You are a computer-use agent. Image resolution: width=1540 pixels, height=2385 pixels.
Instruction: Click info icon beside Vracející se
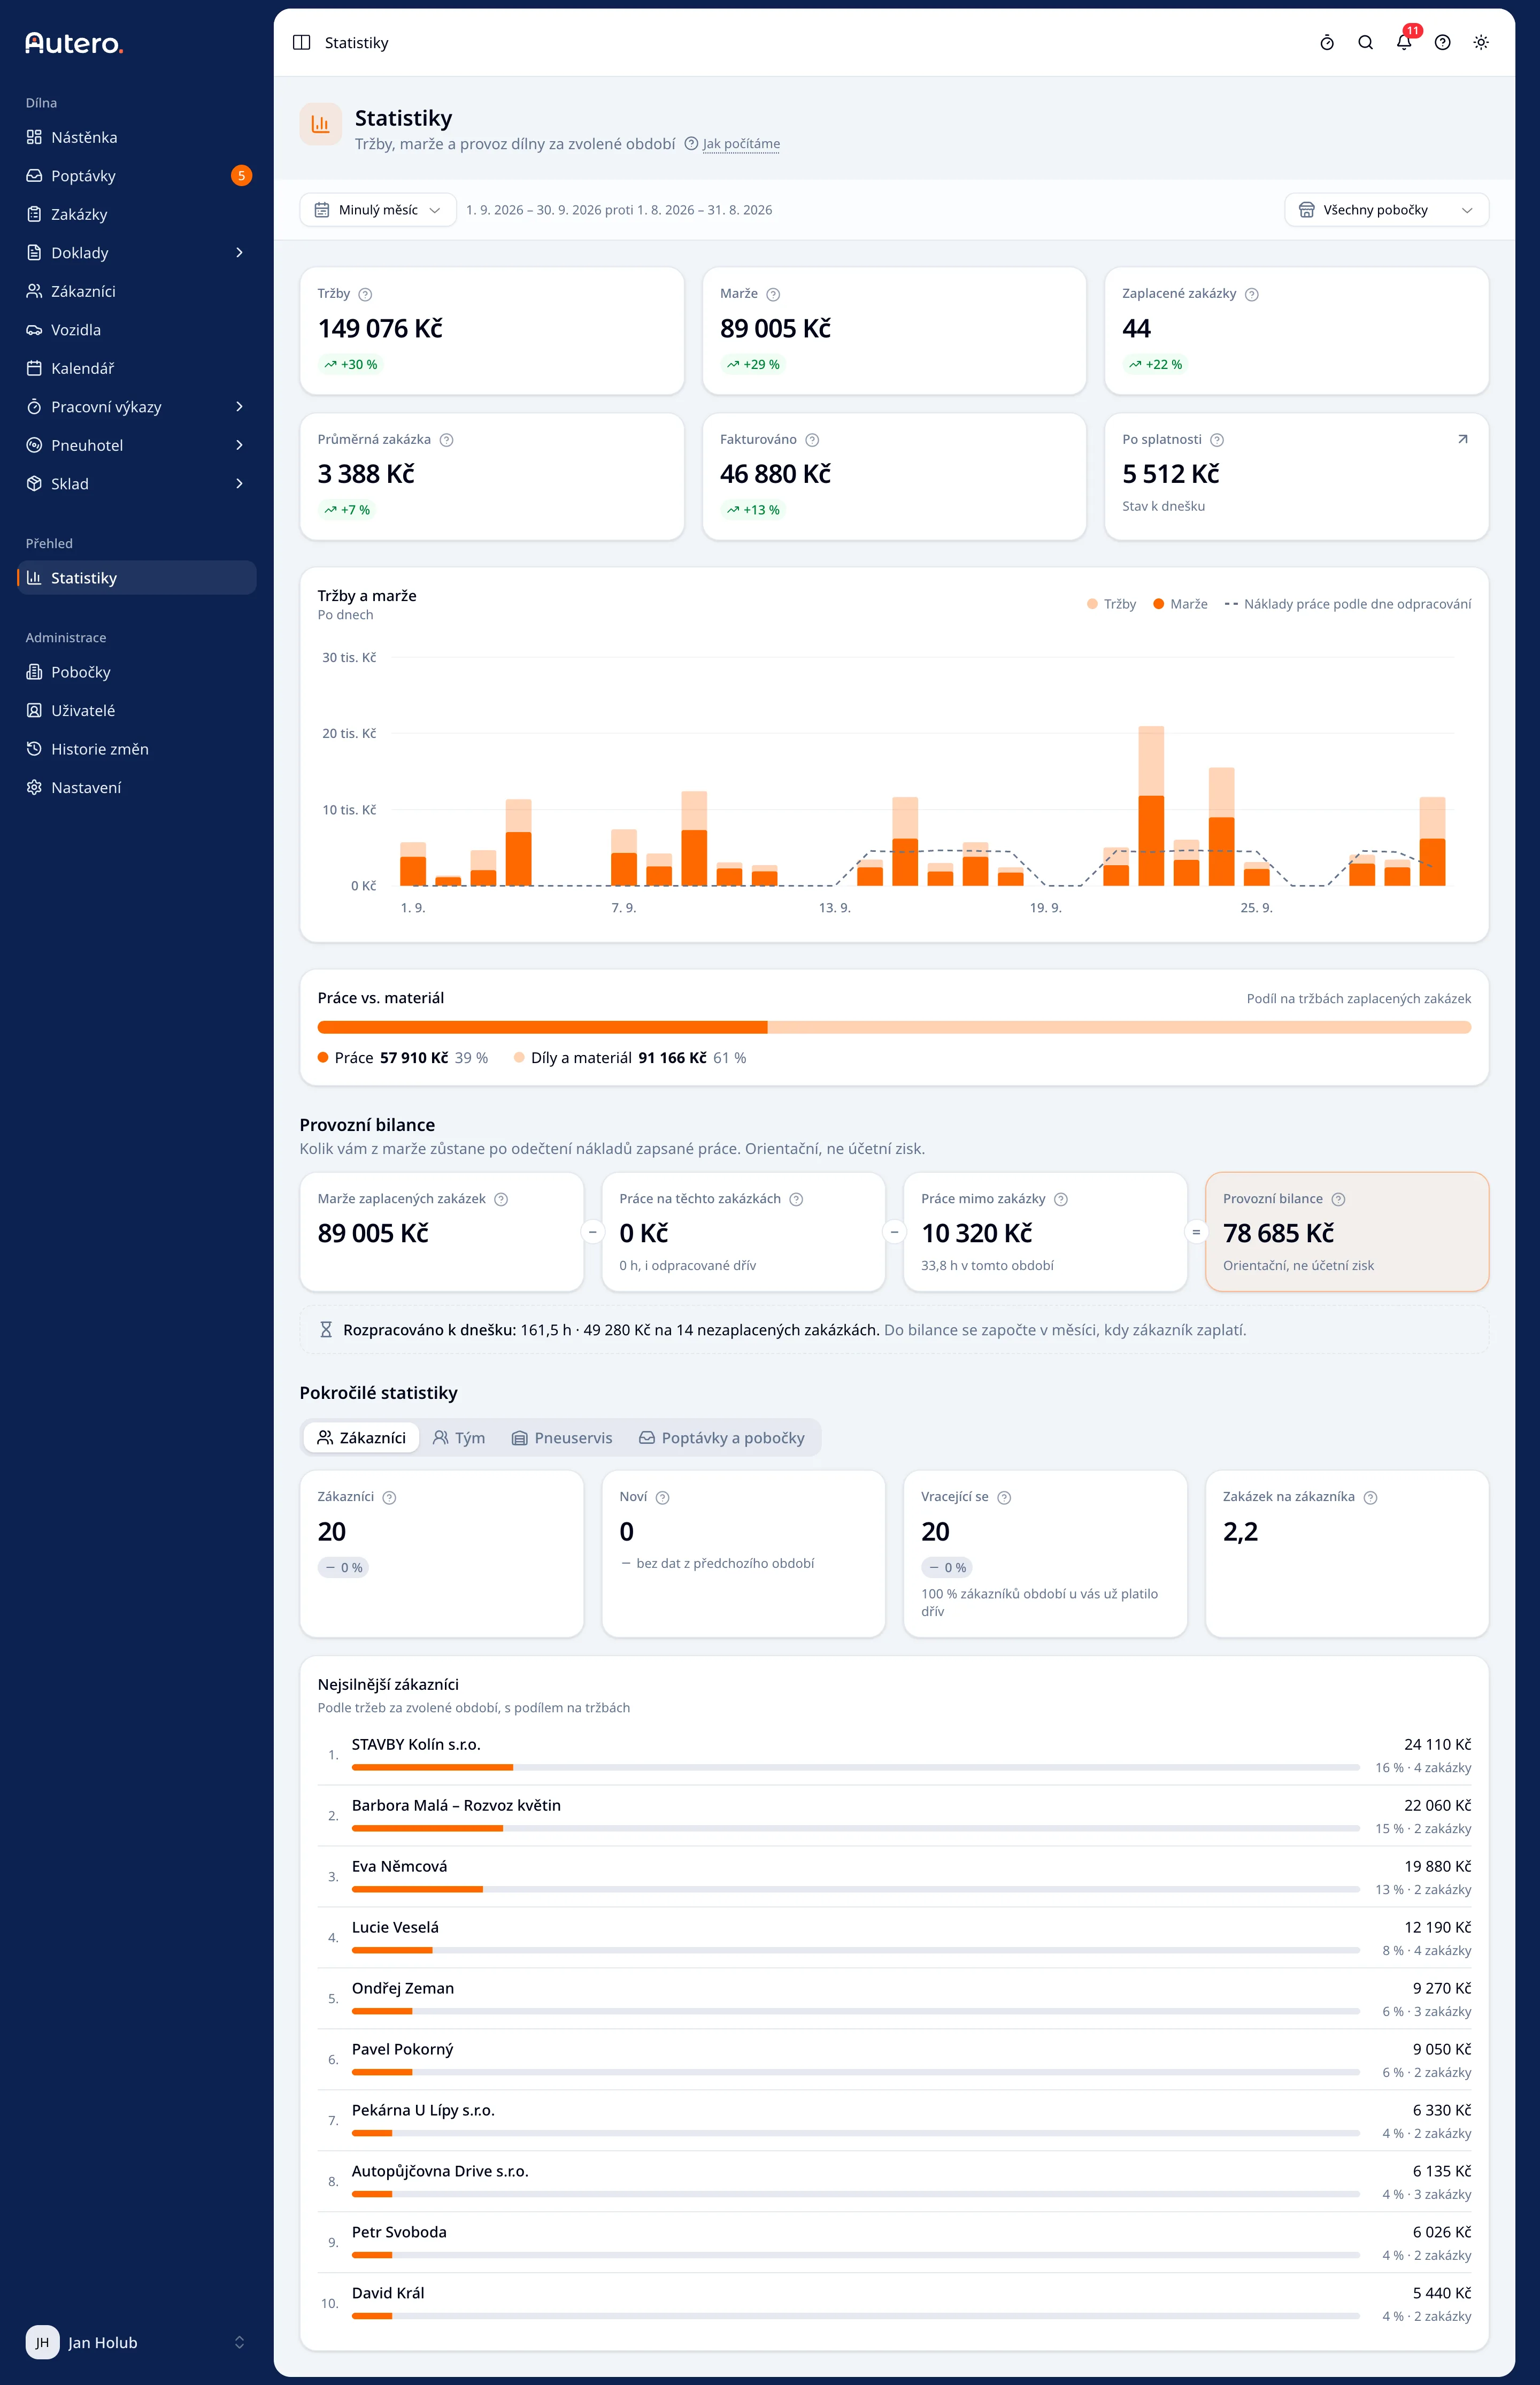pyautogui.click(x=1004, y=1497)
